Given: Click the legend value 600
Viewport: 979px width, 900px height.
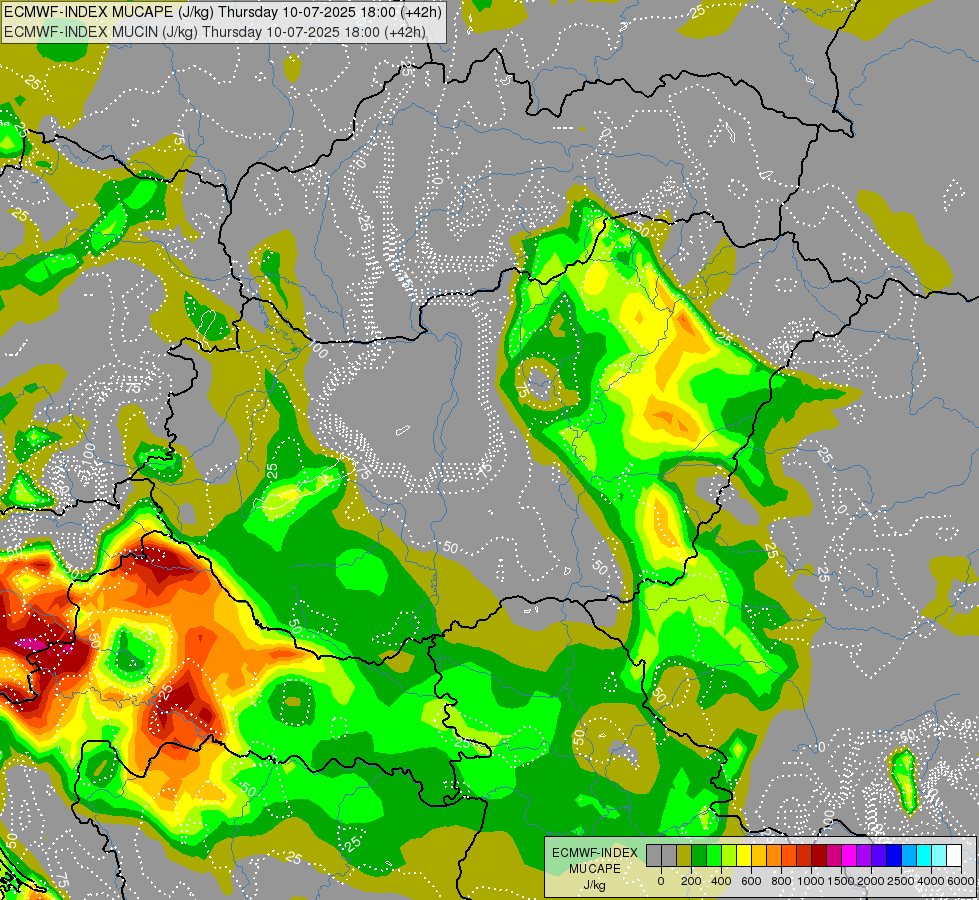Looking at the screenshot, I should click(x=751, y=881).
